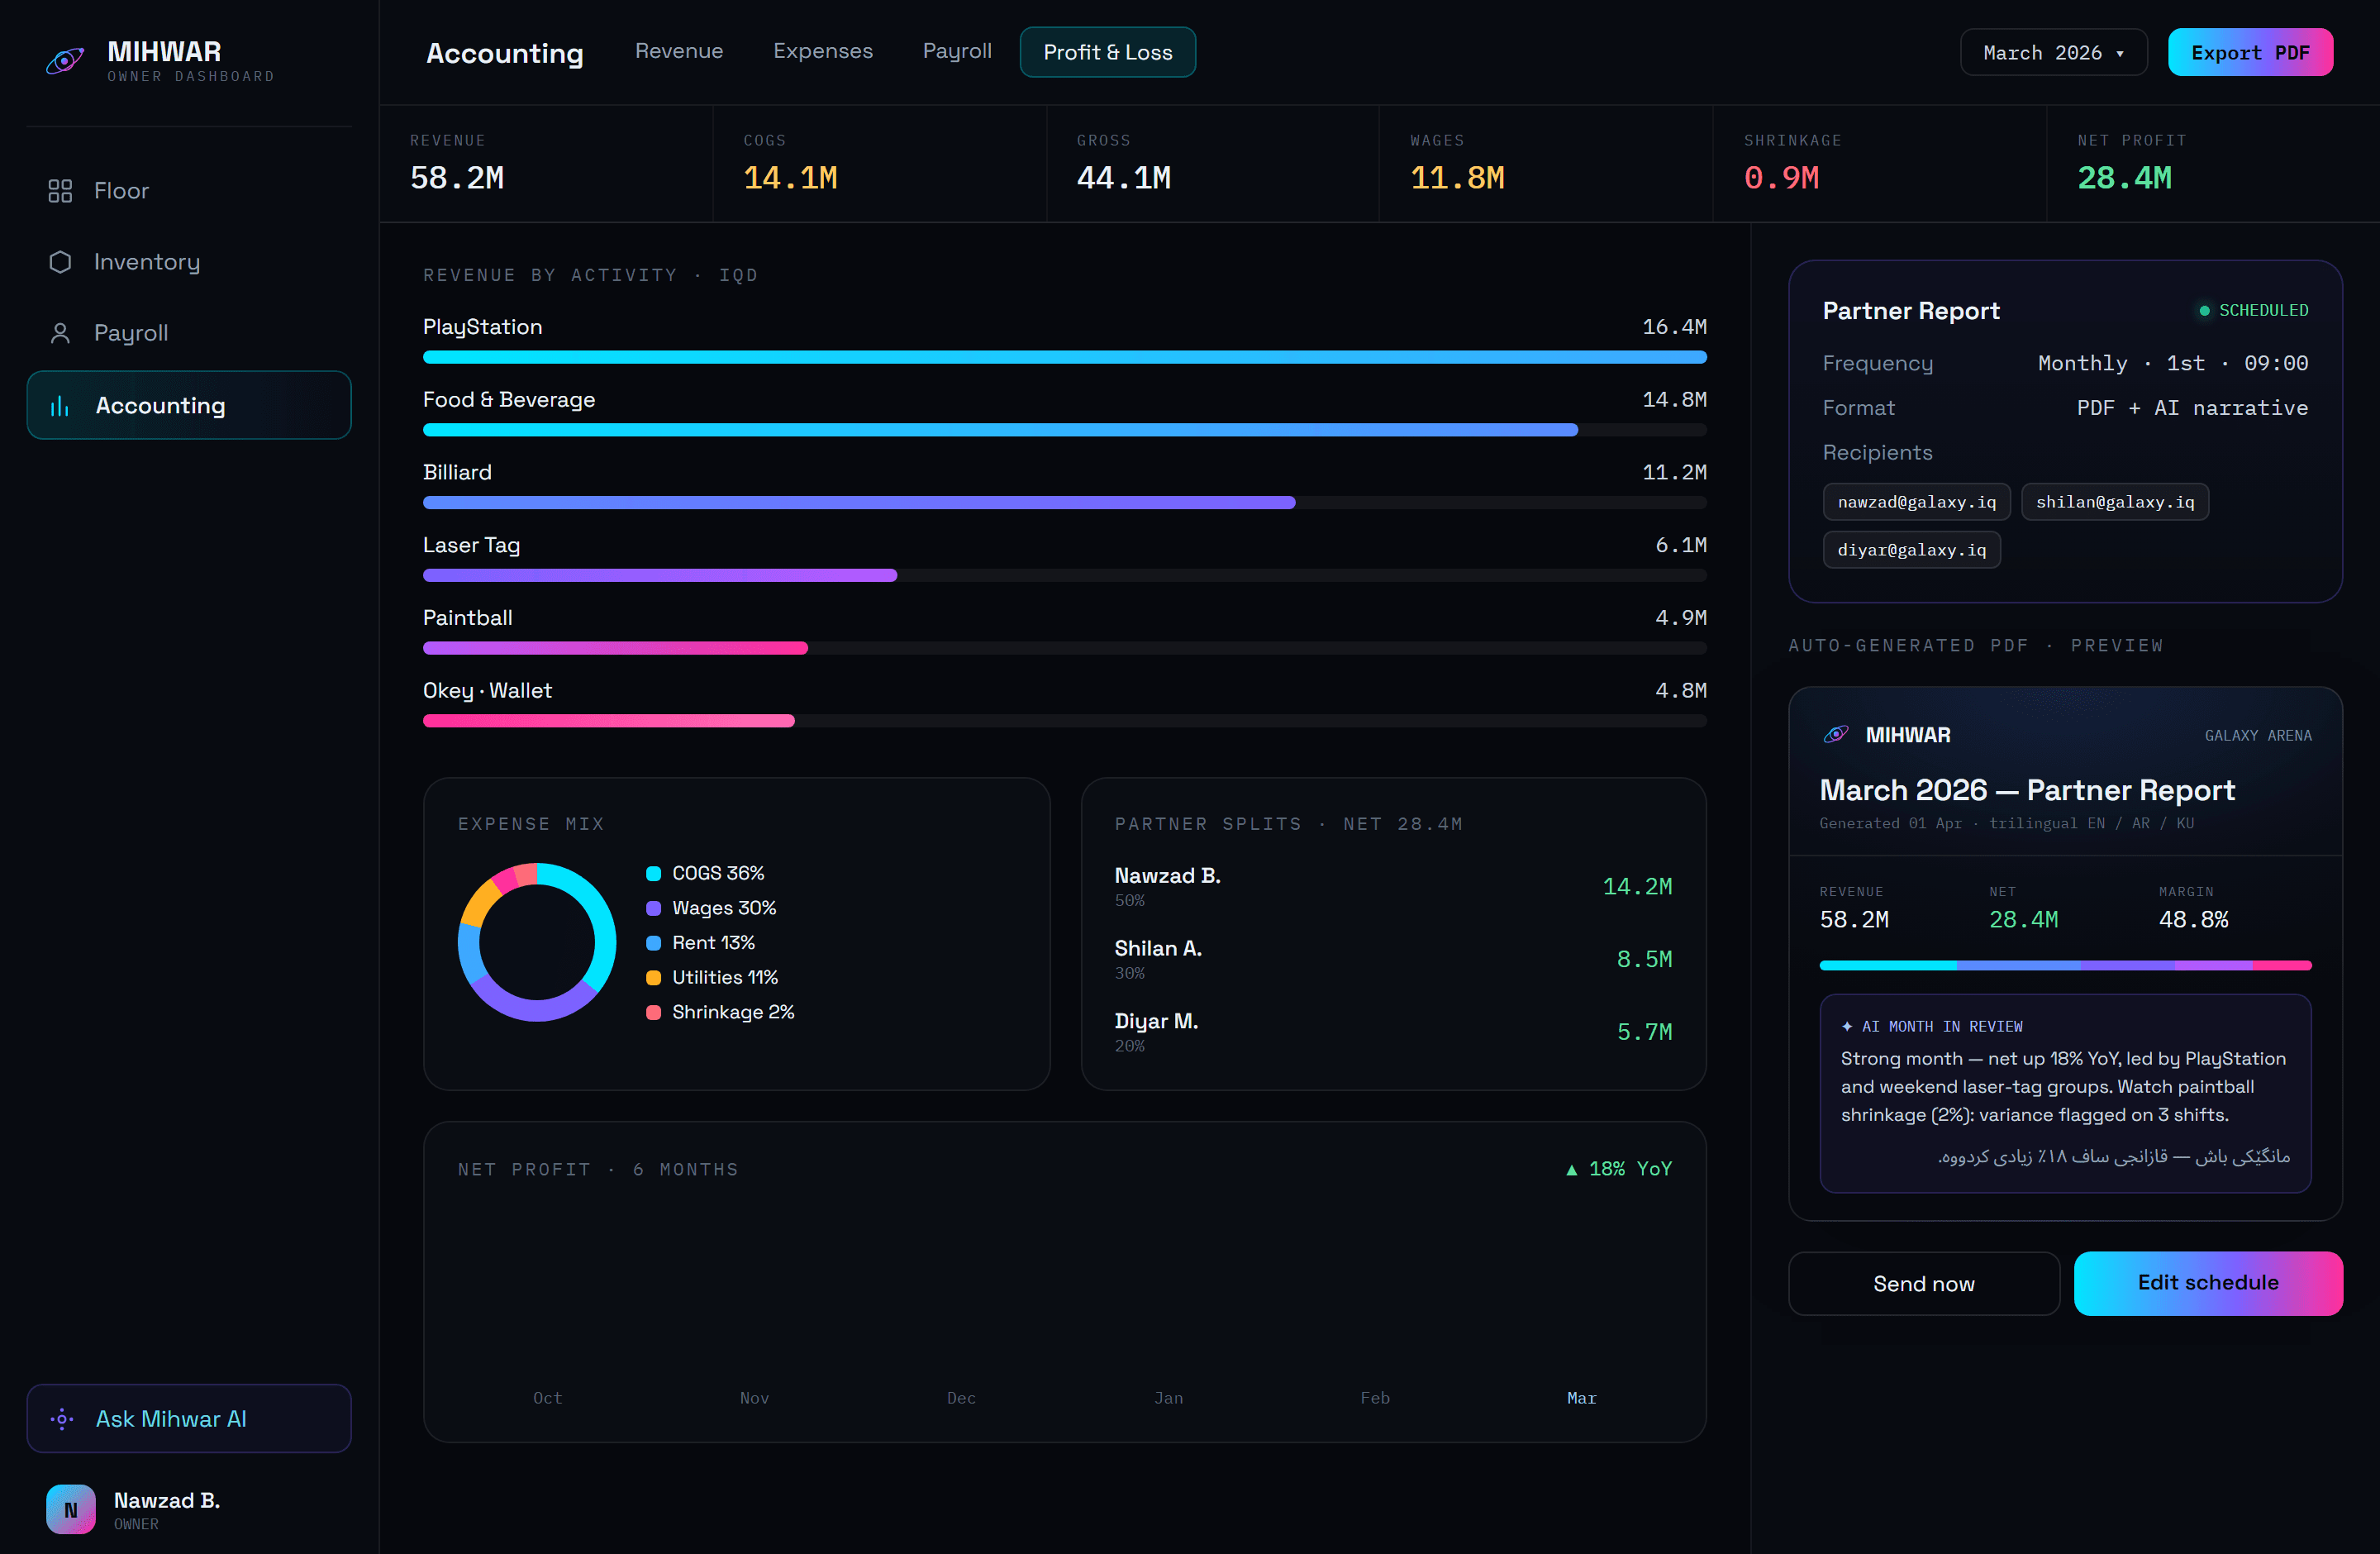Image resolution: width=2380 pixels, height=1554 pixels.
Task: Click the PlayStation revenue bar
Action: [x=1064, y=357]
